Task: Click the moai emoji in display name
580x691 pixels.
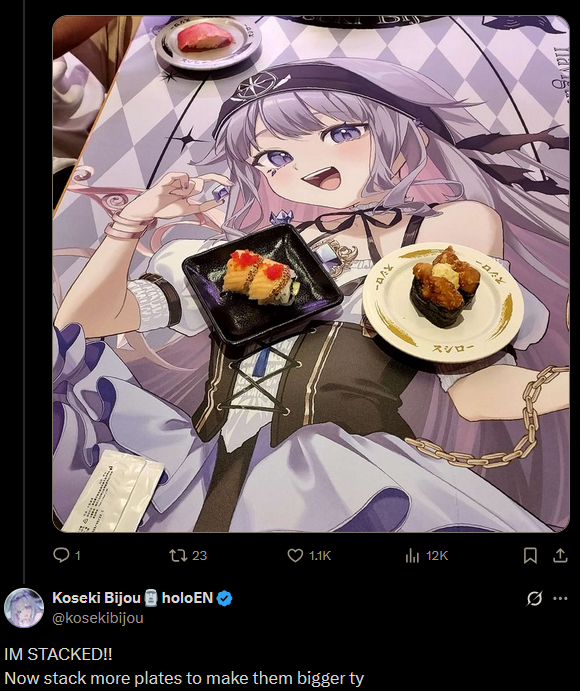Action: [151, 598]
